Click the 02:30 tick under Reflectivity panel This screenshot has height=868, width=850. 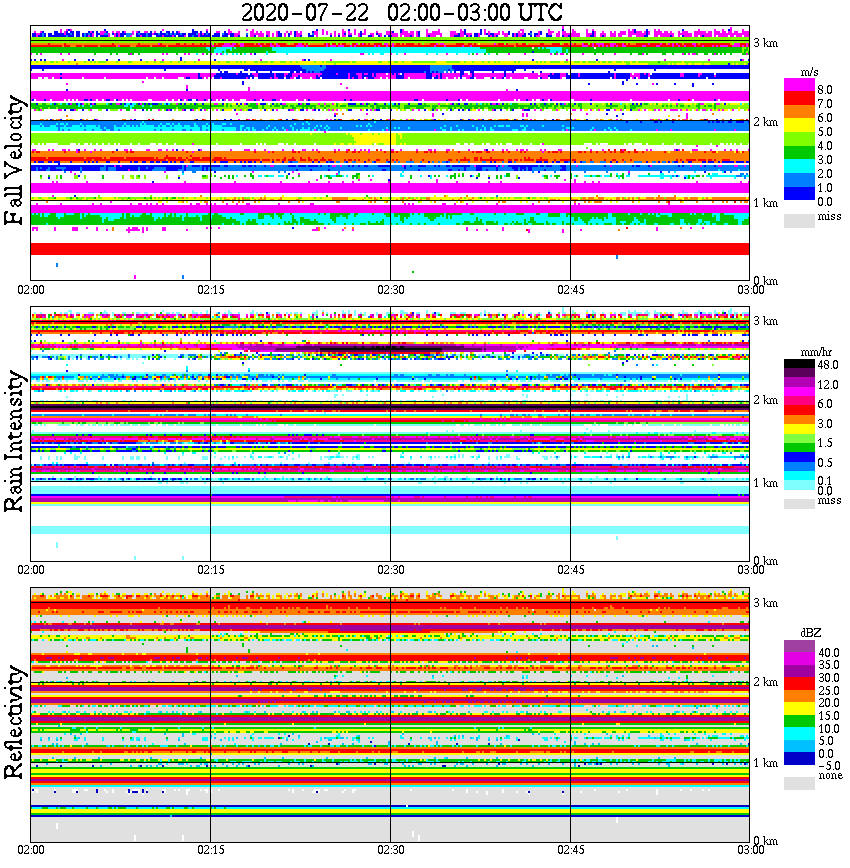pos(391,850)
